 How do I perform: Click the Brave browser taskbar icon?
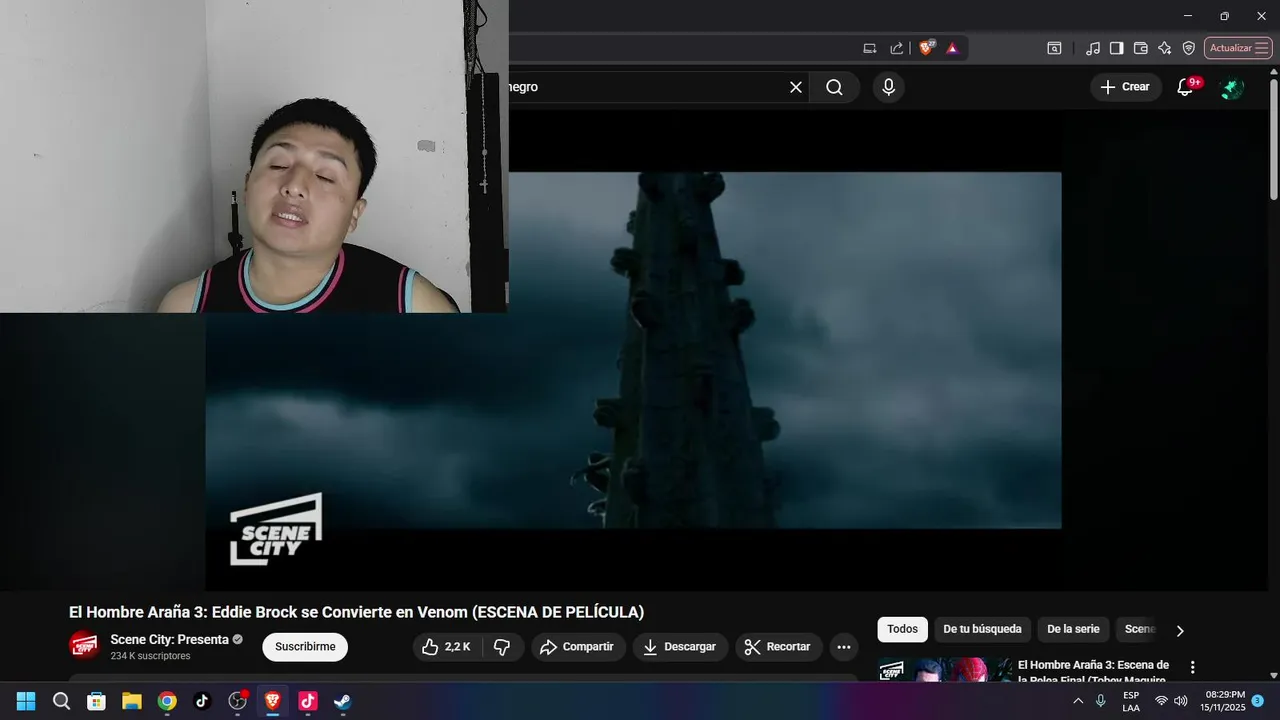272,701
